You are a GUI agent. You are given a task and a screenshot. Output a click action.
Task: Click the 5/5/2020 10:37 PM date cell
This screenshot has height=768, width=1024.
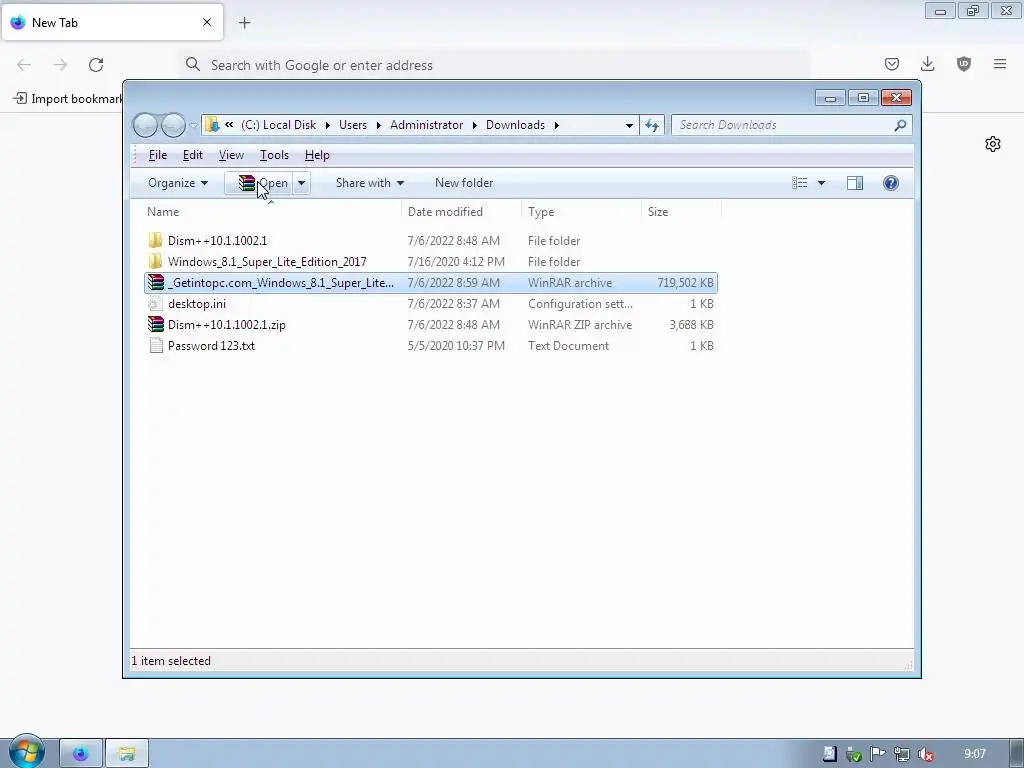tap(456, 345)
